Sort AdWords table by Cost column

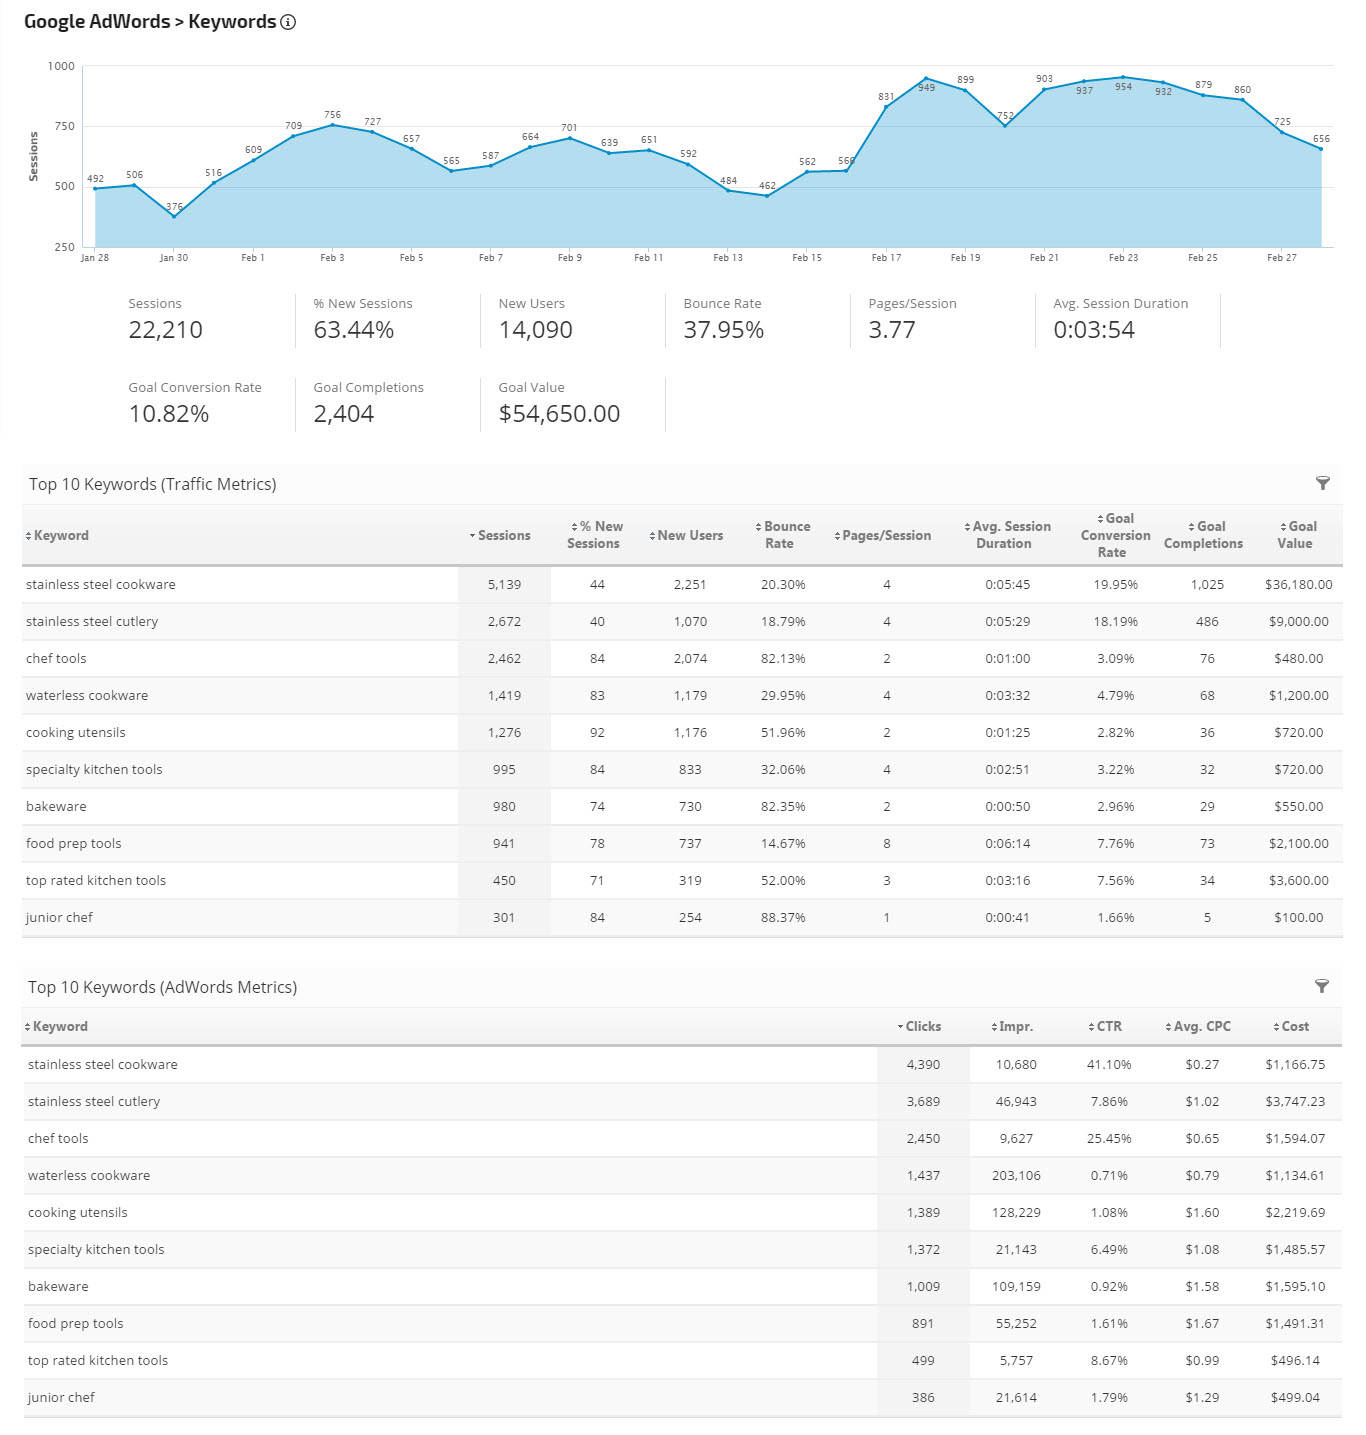point(1294,1027)
